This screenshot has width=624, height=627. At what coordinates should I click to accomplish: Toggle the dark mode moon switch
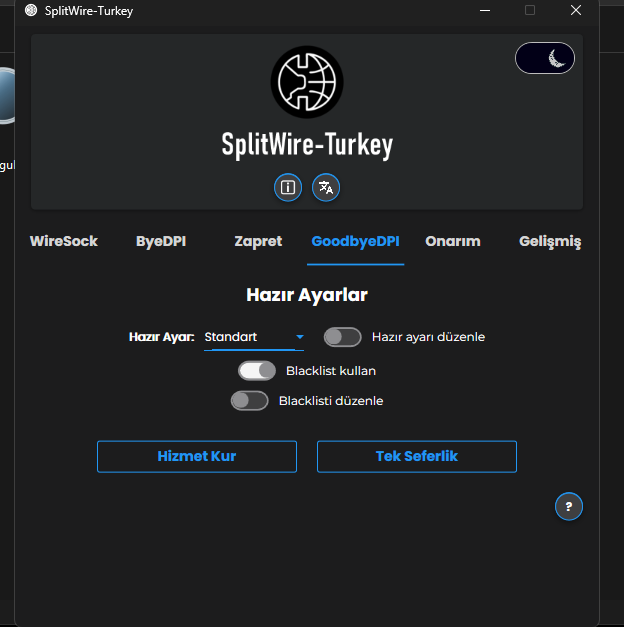(545, 58)
